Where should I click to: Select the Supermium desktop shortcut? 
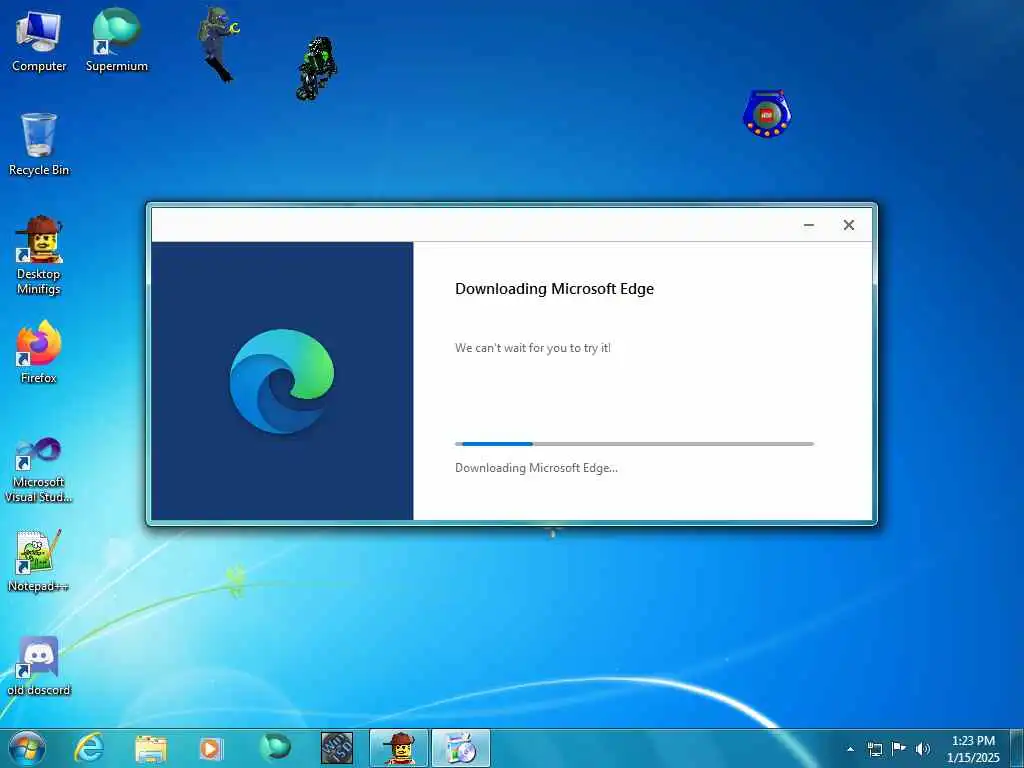[117, 40]
